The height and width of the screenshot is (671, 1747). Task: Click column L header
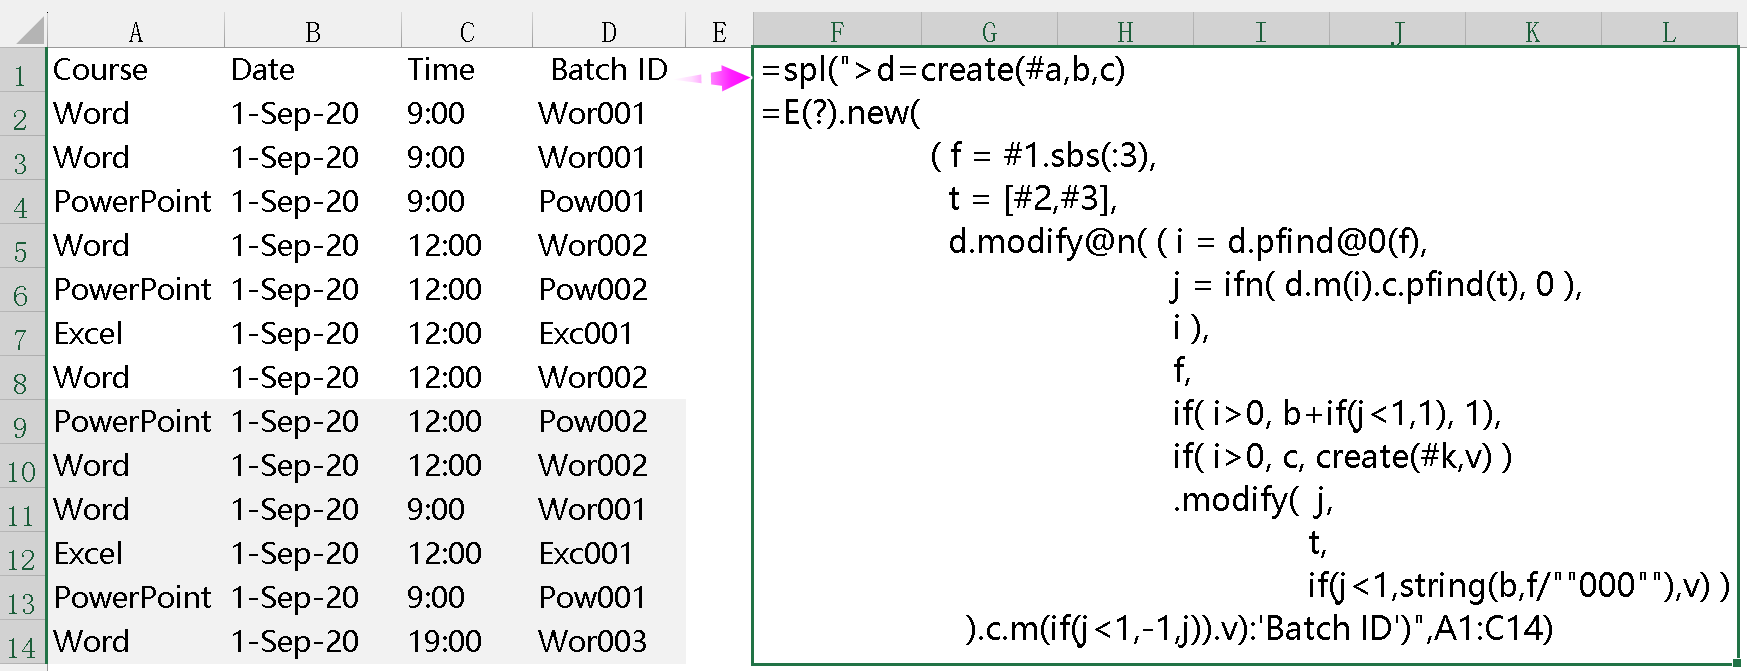[1668, 32]
